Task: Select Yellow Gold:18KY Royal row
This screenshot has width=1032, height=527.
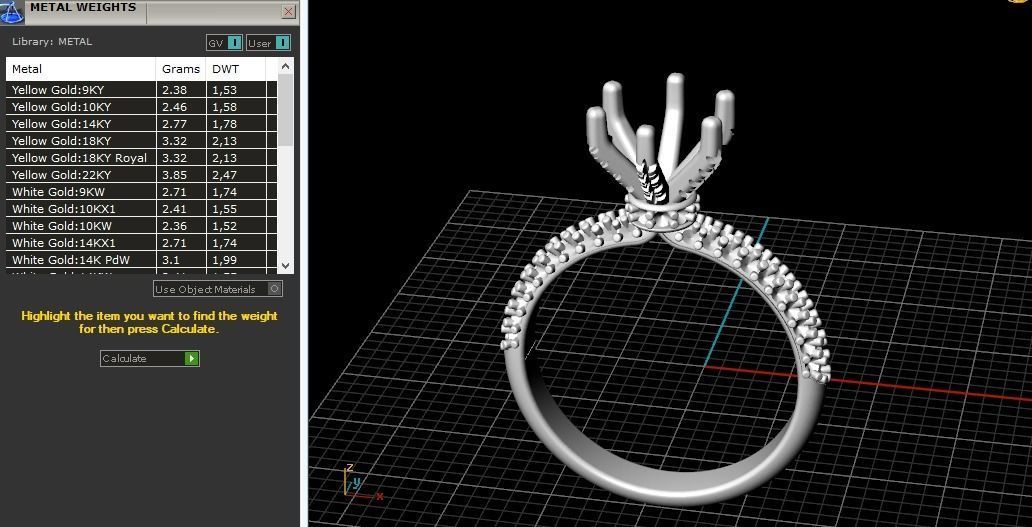Action: pyautogui.click(x=142, y=158)
